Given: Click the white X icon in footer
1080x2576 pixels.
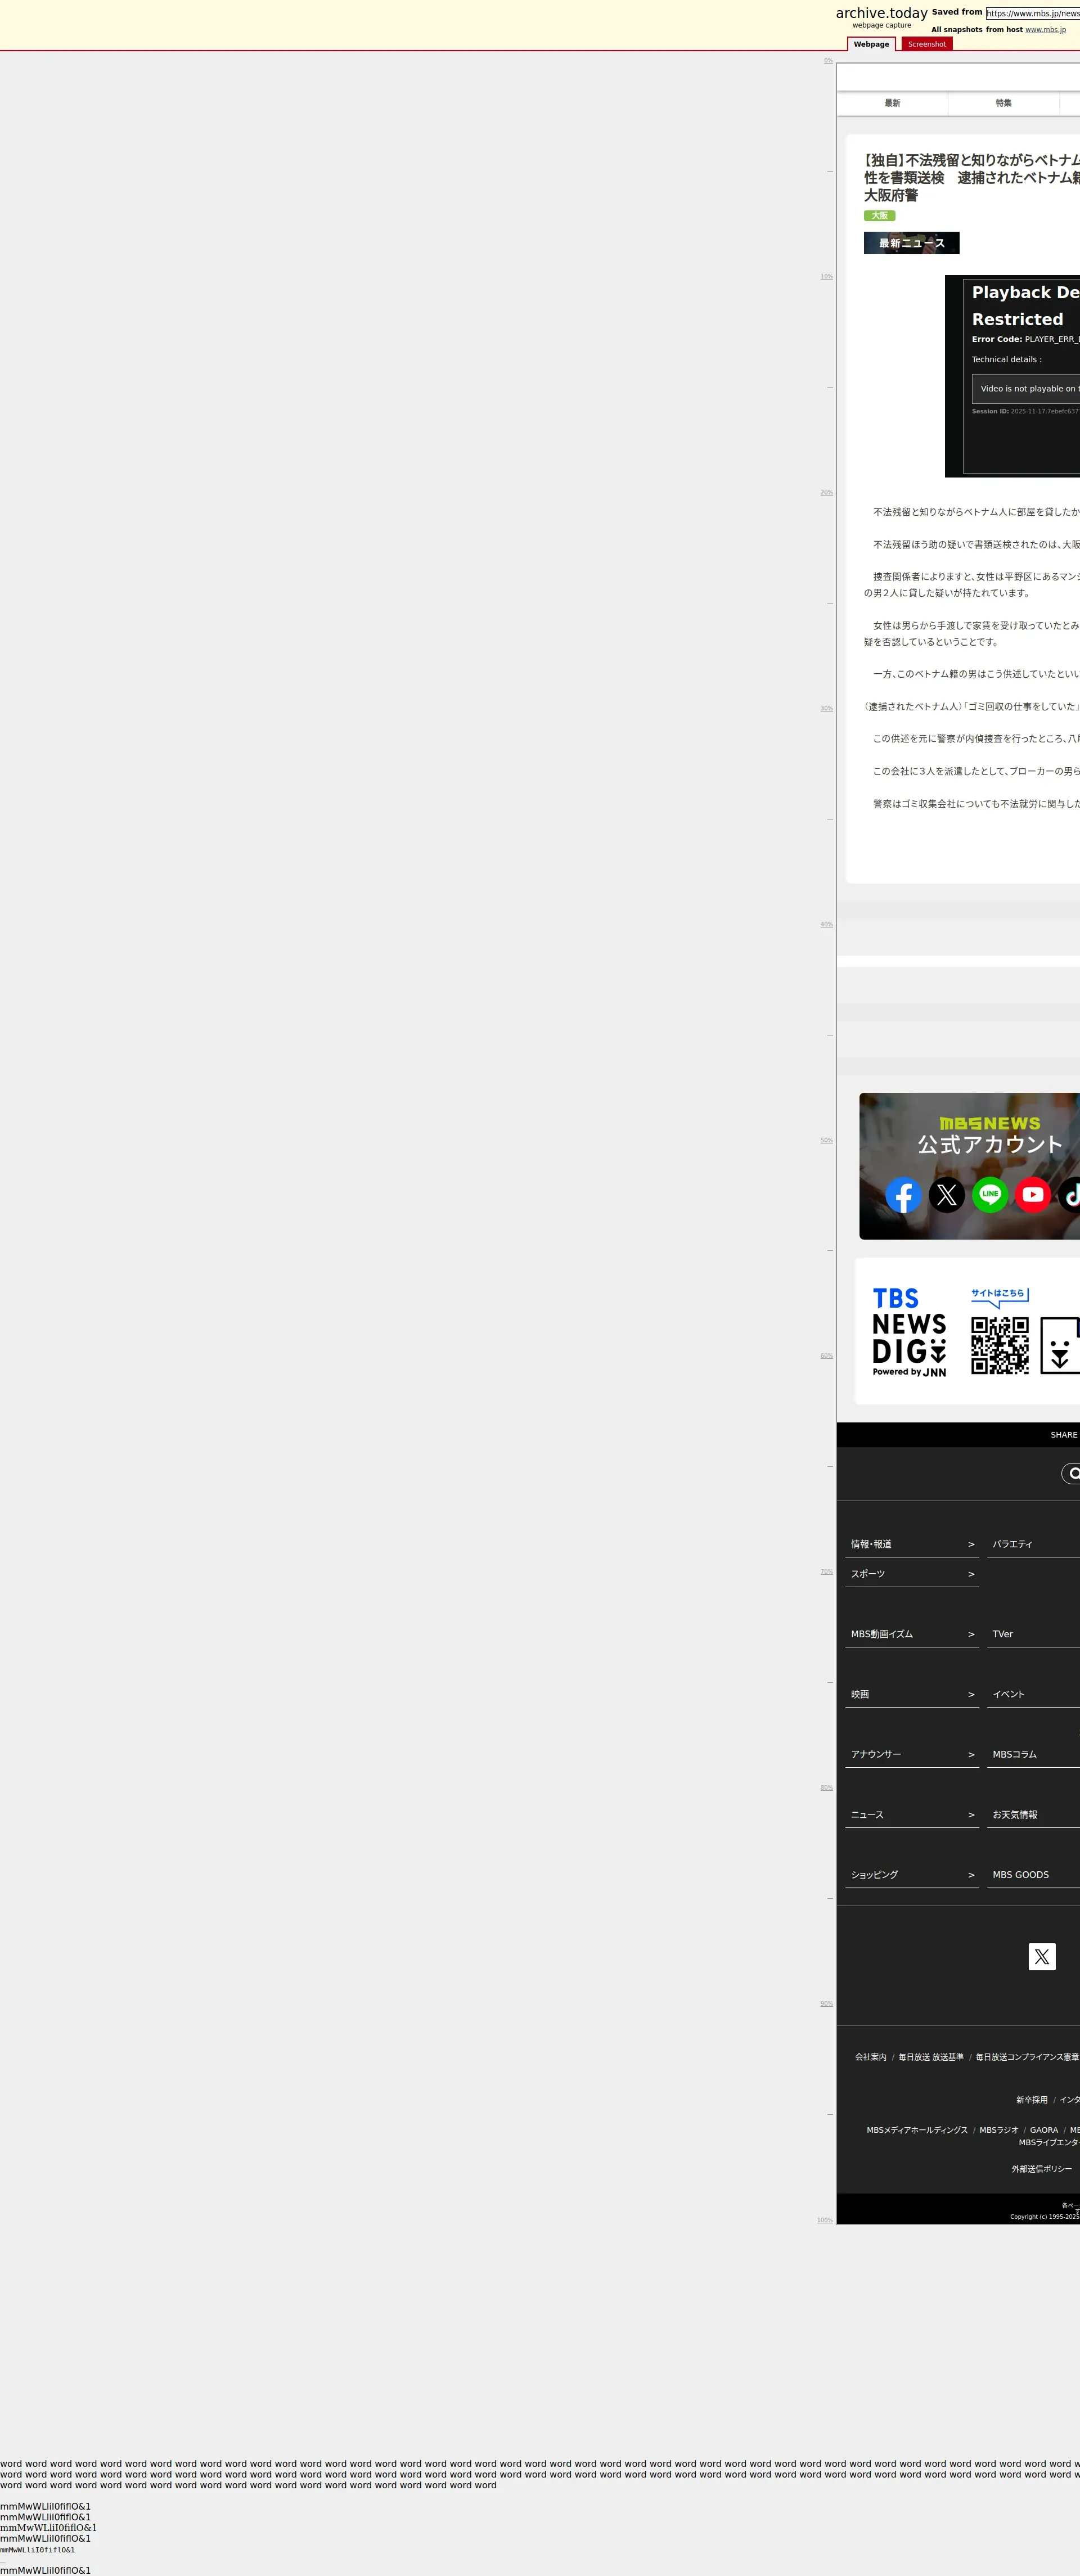Looking at the screenshot, I should pos(1042,1957).
